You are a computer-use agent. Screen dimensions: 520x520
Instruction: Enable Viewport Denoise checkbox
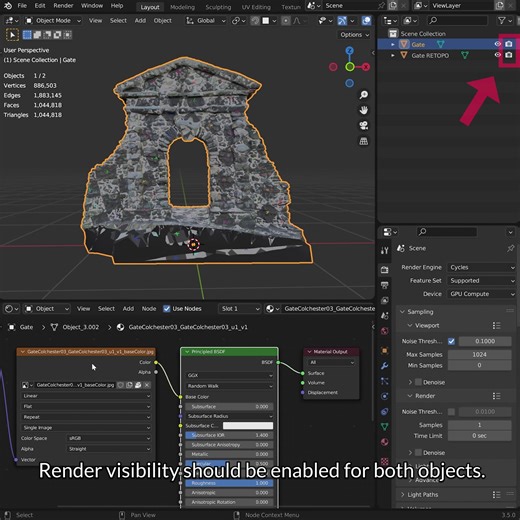click(419, 382)
